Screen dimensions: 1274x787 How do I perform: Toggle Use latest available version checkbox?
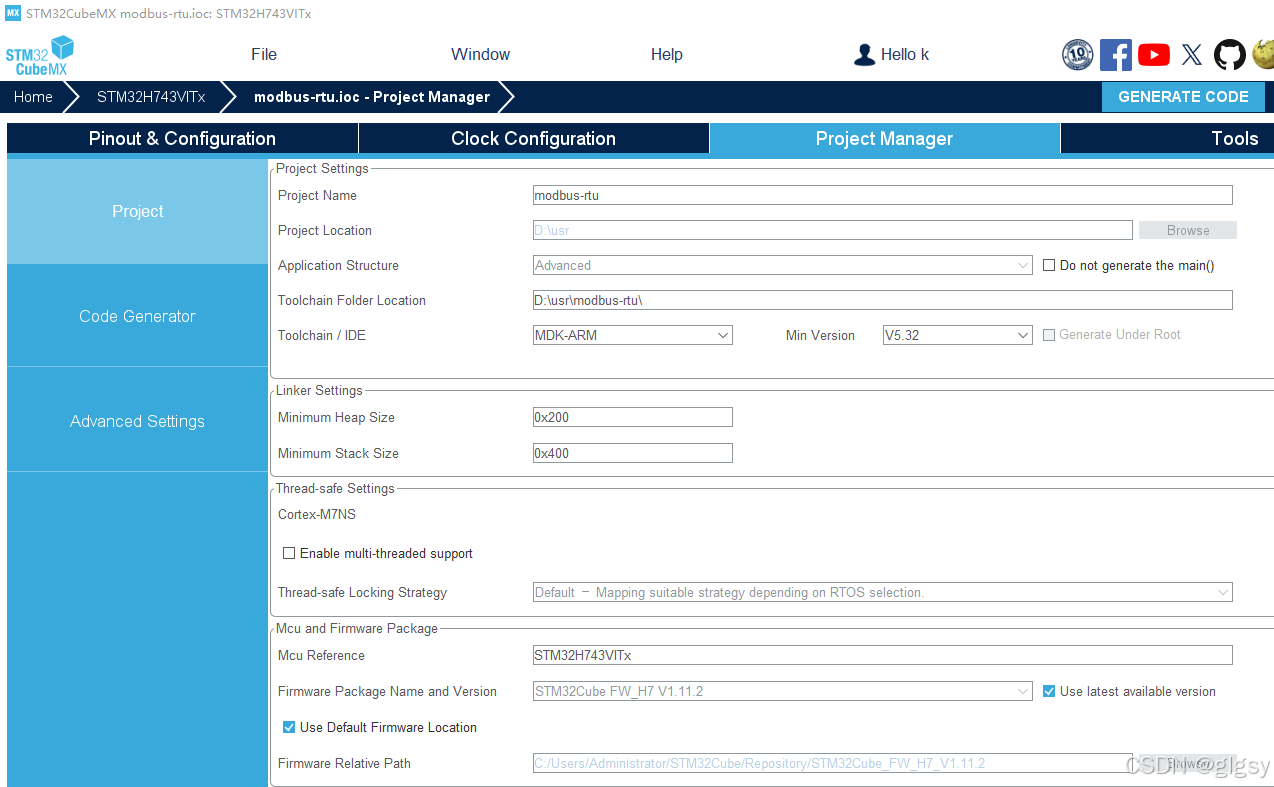[1049, 691]
